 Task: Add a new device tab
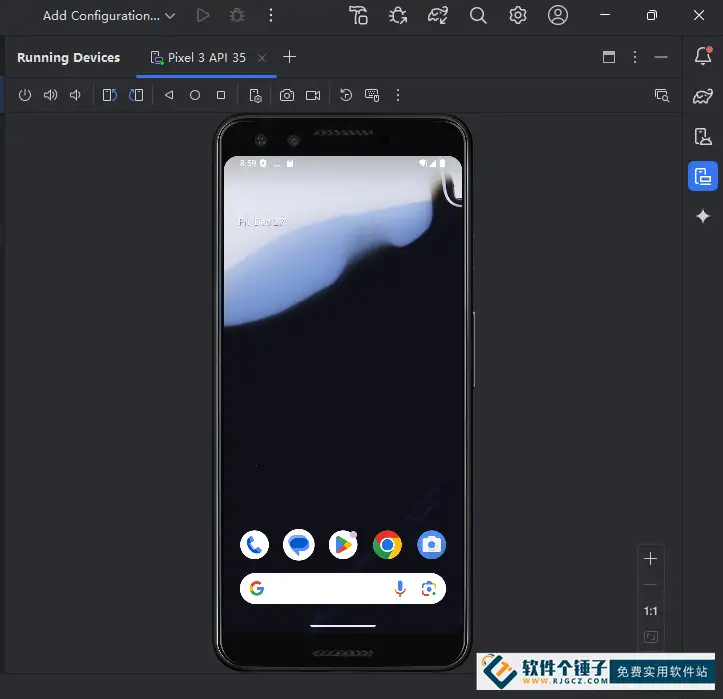(x=290, y=57)
